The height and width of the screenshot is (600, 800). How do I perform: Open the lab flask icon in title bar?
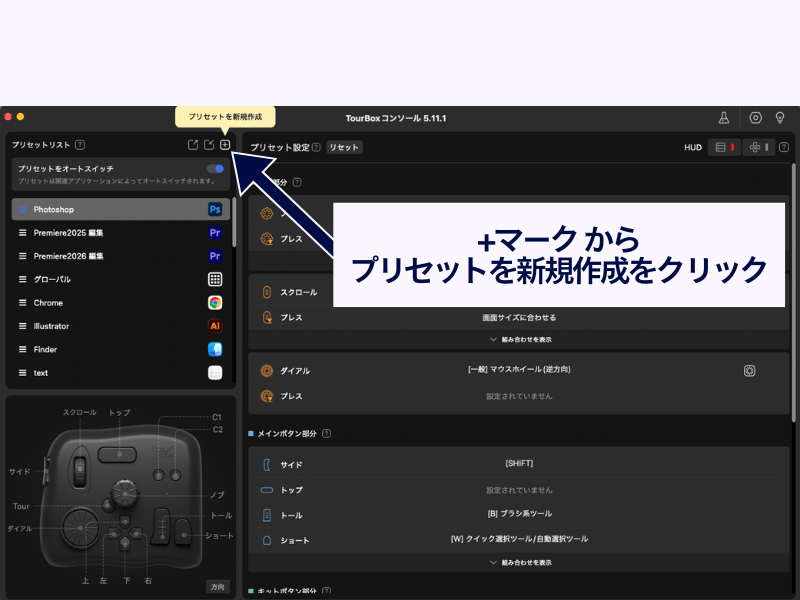pyautogui.click(x=724, y=118)
